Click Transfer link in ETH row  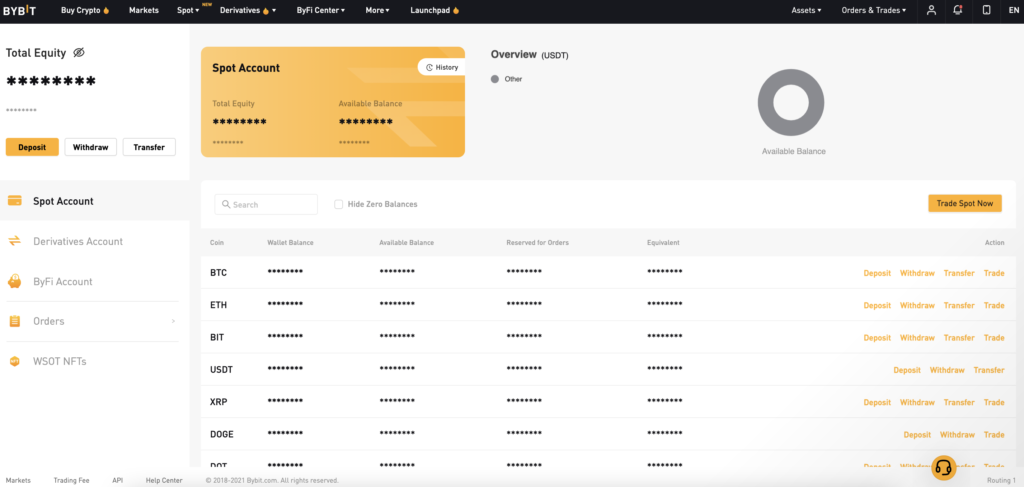pyautogui.click(x=959, y=306)
